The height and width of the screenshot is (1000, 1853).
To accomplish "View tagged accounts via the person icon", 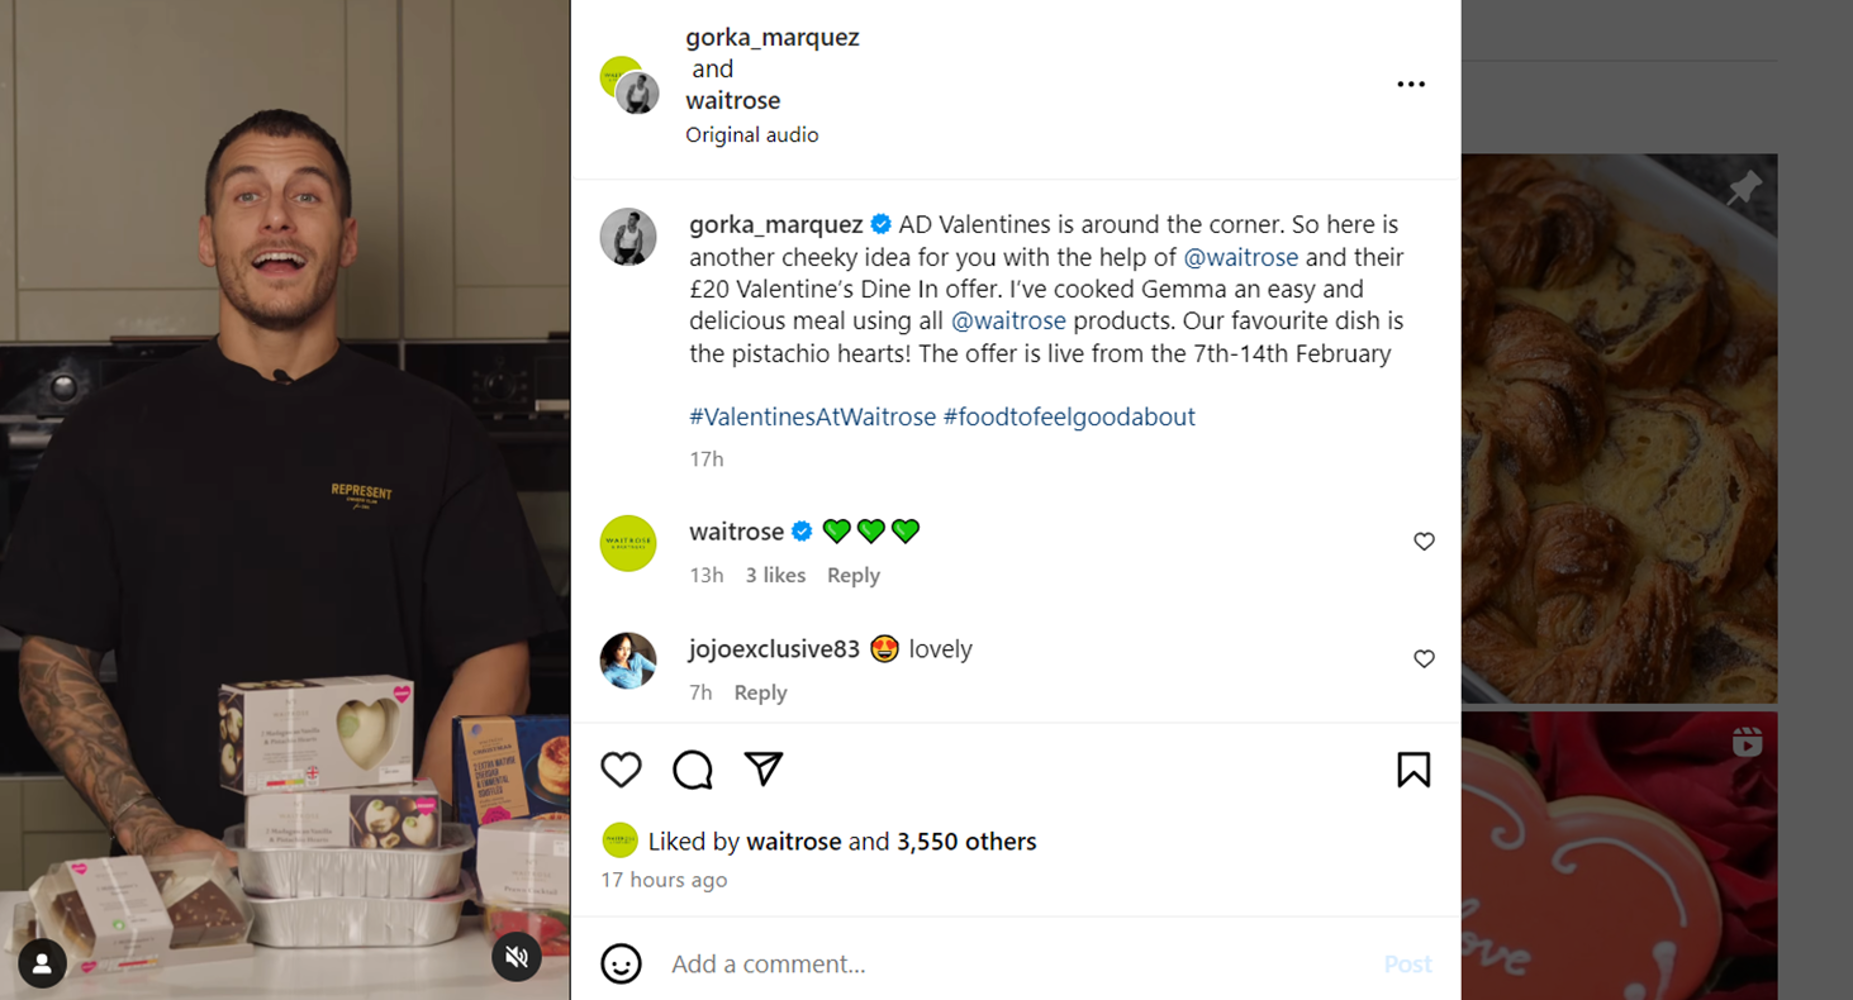I will [40, 963].
